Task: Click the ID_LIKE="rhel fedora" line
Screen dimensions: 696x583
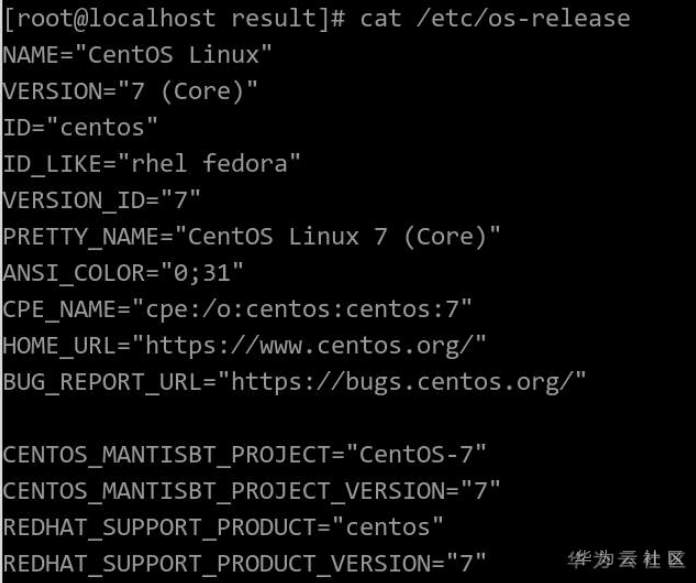Action: tap(152, 163)
